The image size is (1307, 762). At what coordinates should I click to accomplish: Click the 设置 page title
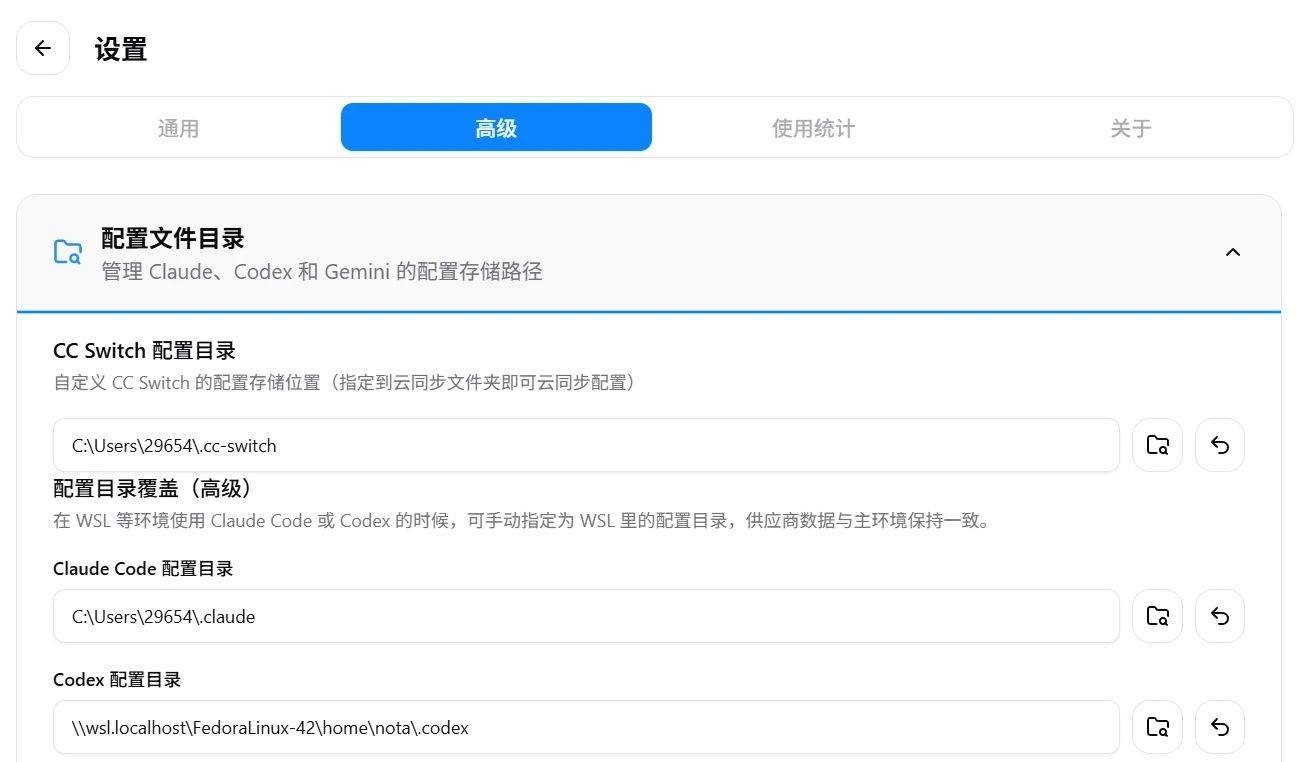pos(121,49)
